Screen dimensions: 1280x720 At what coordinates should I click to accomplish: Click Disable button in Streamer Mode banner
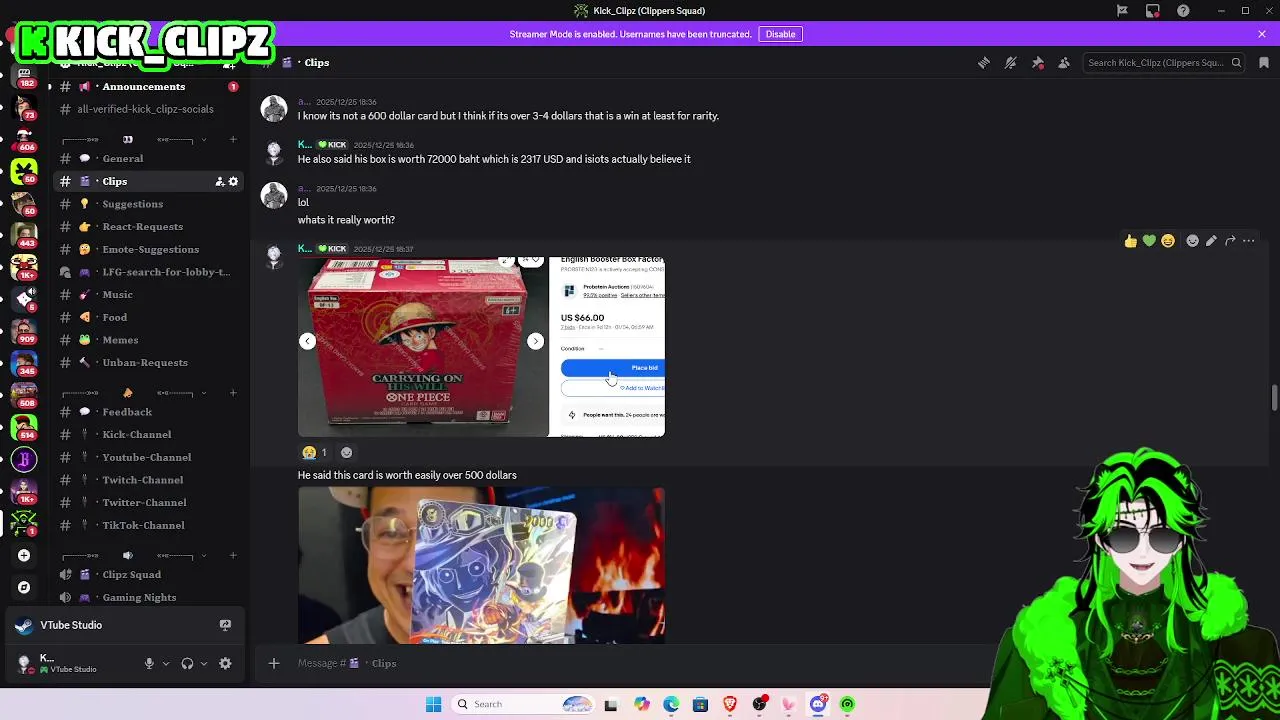780,34
